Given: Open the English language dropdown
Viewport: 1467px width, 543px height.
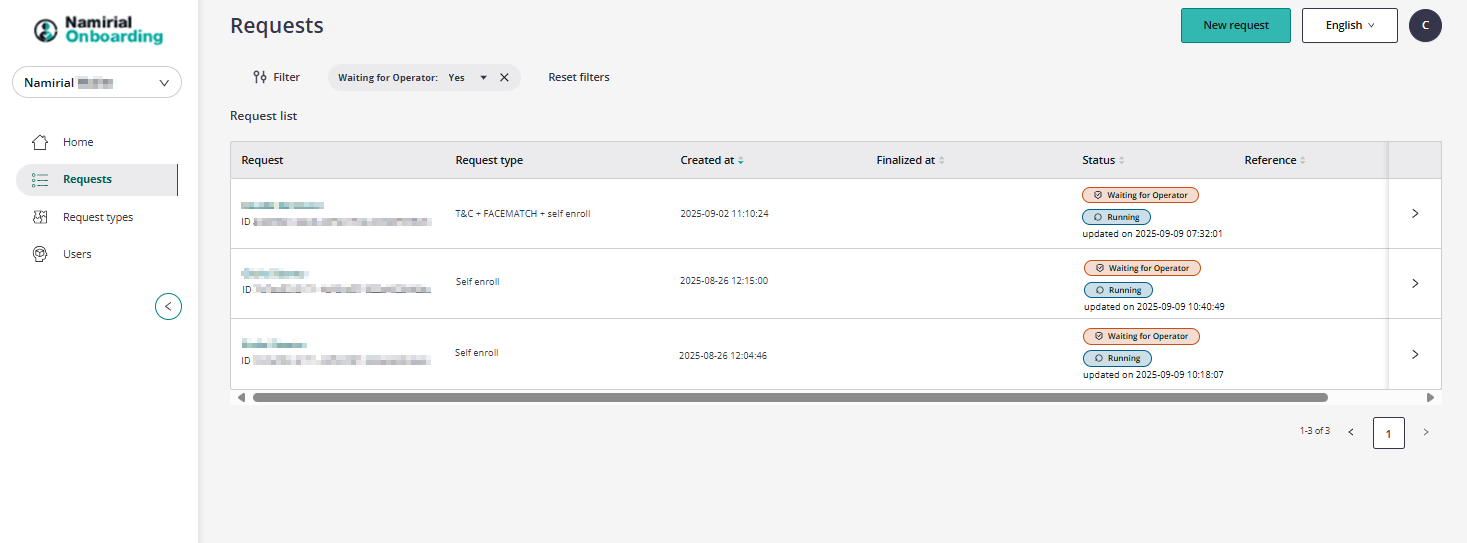Looking at the screenshot, I should point(1349,25).
